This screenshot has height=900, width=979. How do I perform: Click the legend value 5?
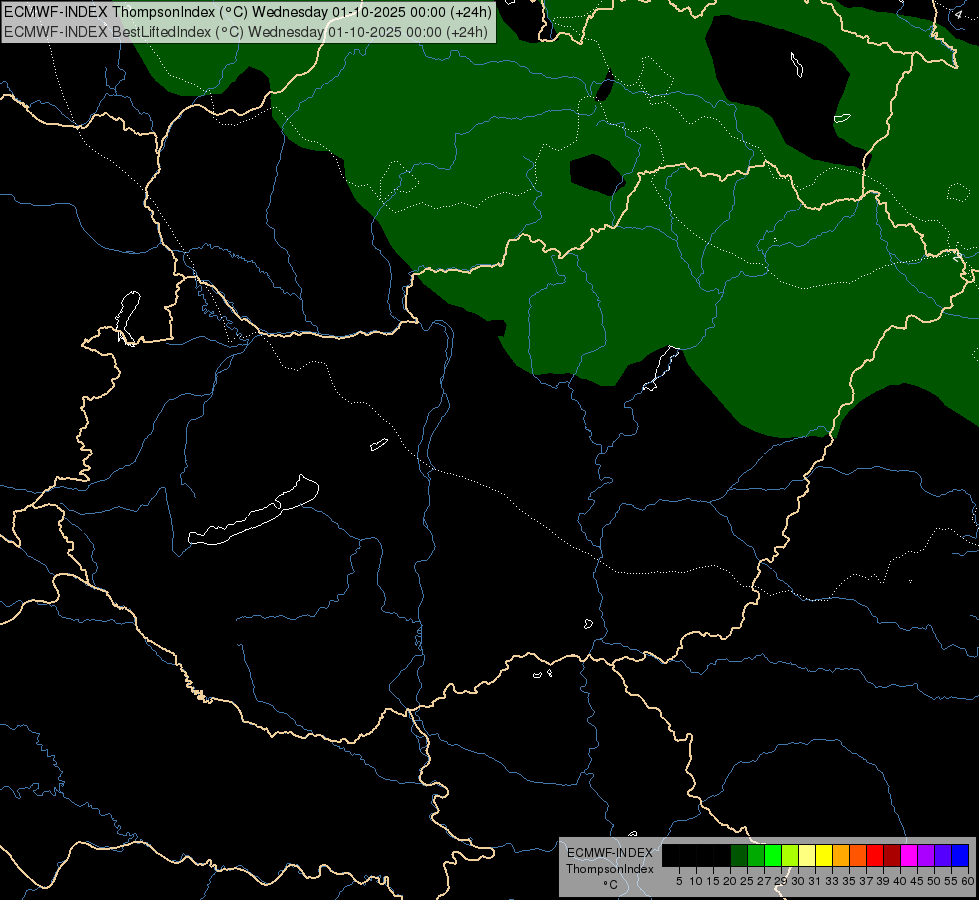(x=679, y=881)
